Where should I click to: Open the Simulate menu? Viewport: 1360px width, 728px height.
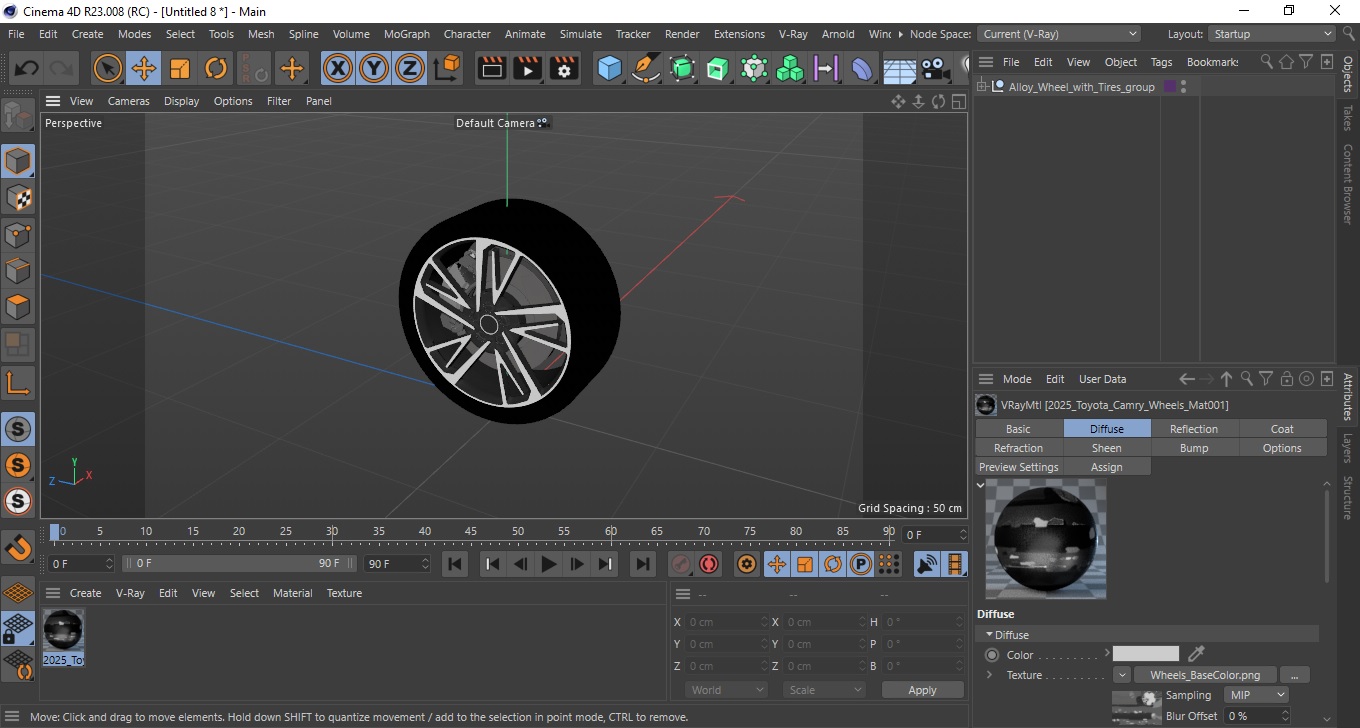point(580,34)
